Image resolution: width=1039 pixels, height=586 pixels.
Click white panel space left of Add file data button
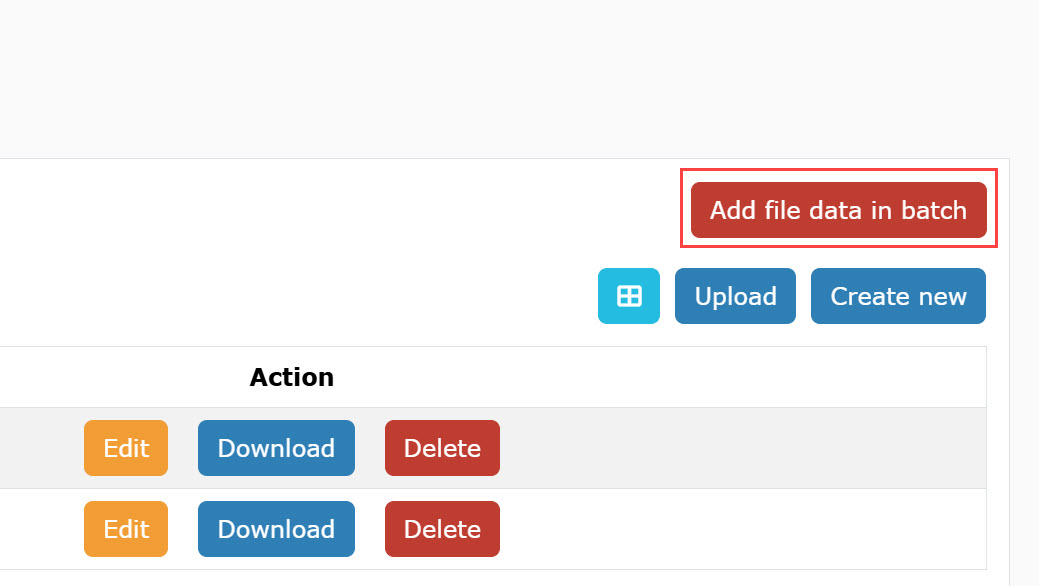click(350, 210)
